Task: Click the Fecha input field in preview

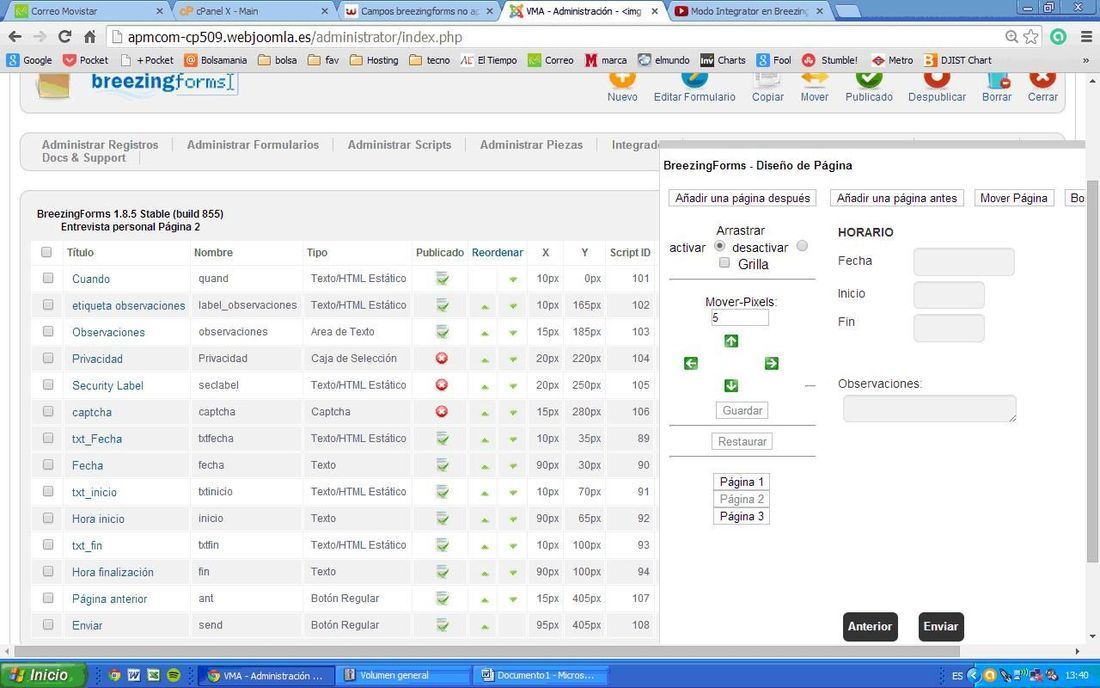Action: (964, 262)
